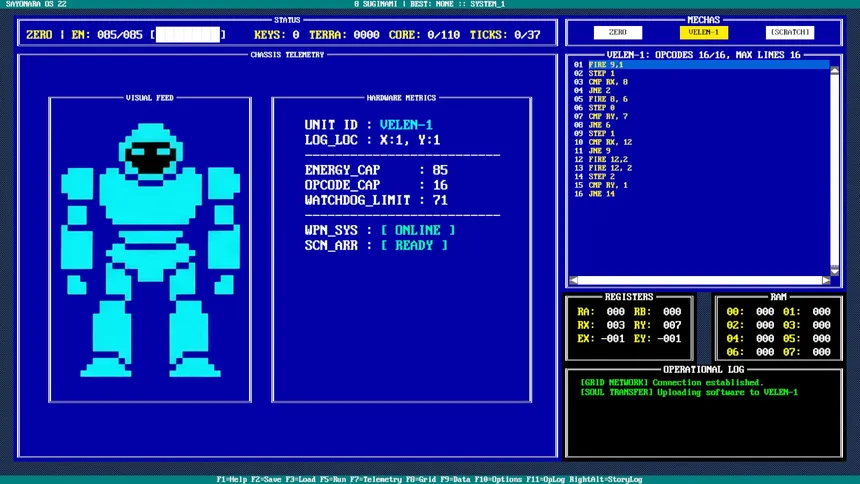
Task: Click the horizontal scroll right arrow
Action: coord(826,280)
